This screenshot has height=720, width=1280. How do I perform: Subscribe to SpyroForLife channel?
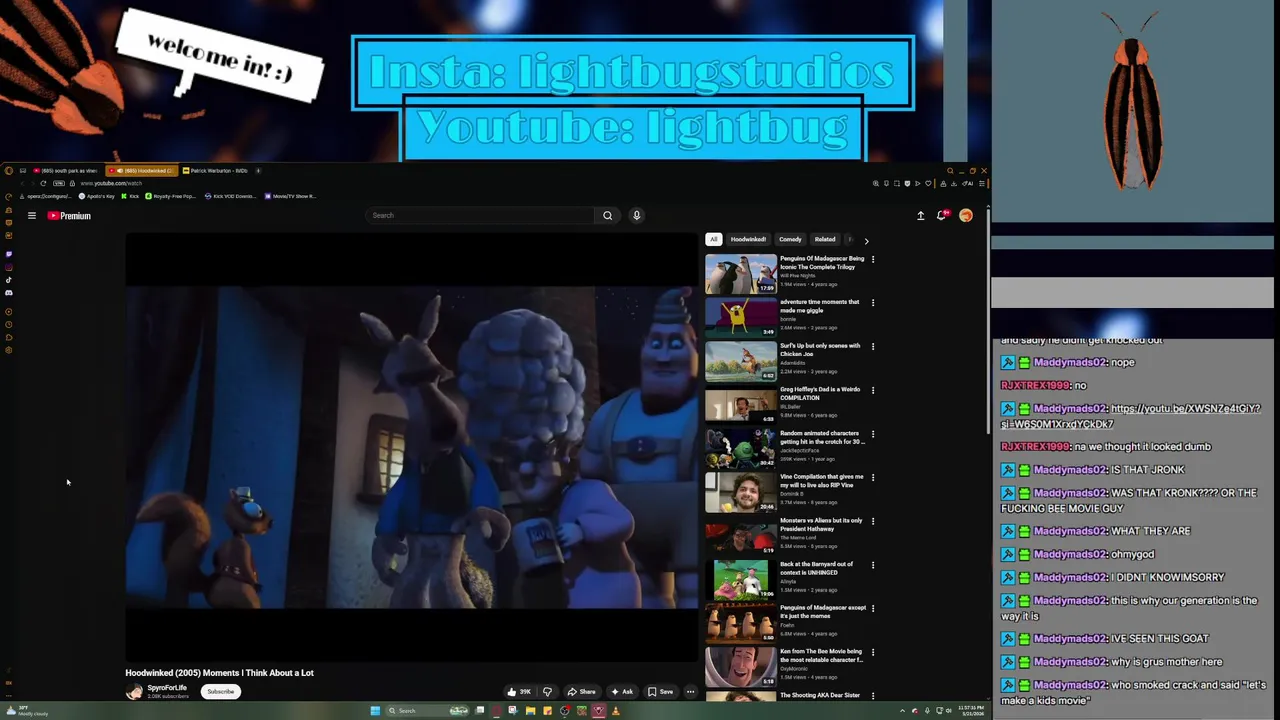click(220, 691)
